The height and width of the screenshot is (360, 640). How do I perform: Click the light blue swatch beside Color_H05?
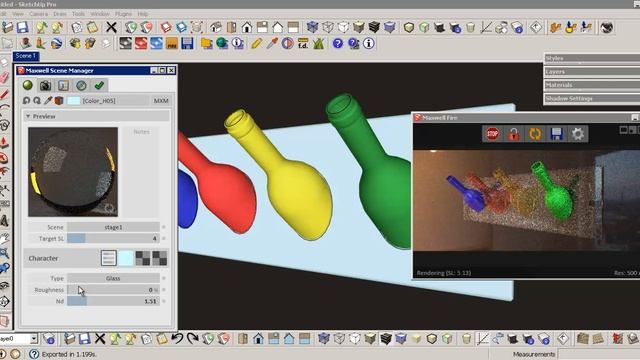(x=73, y=100)
